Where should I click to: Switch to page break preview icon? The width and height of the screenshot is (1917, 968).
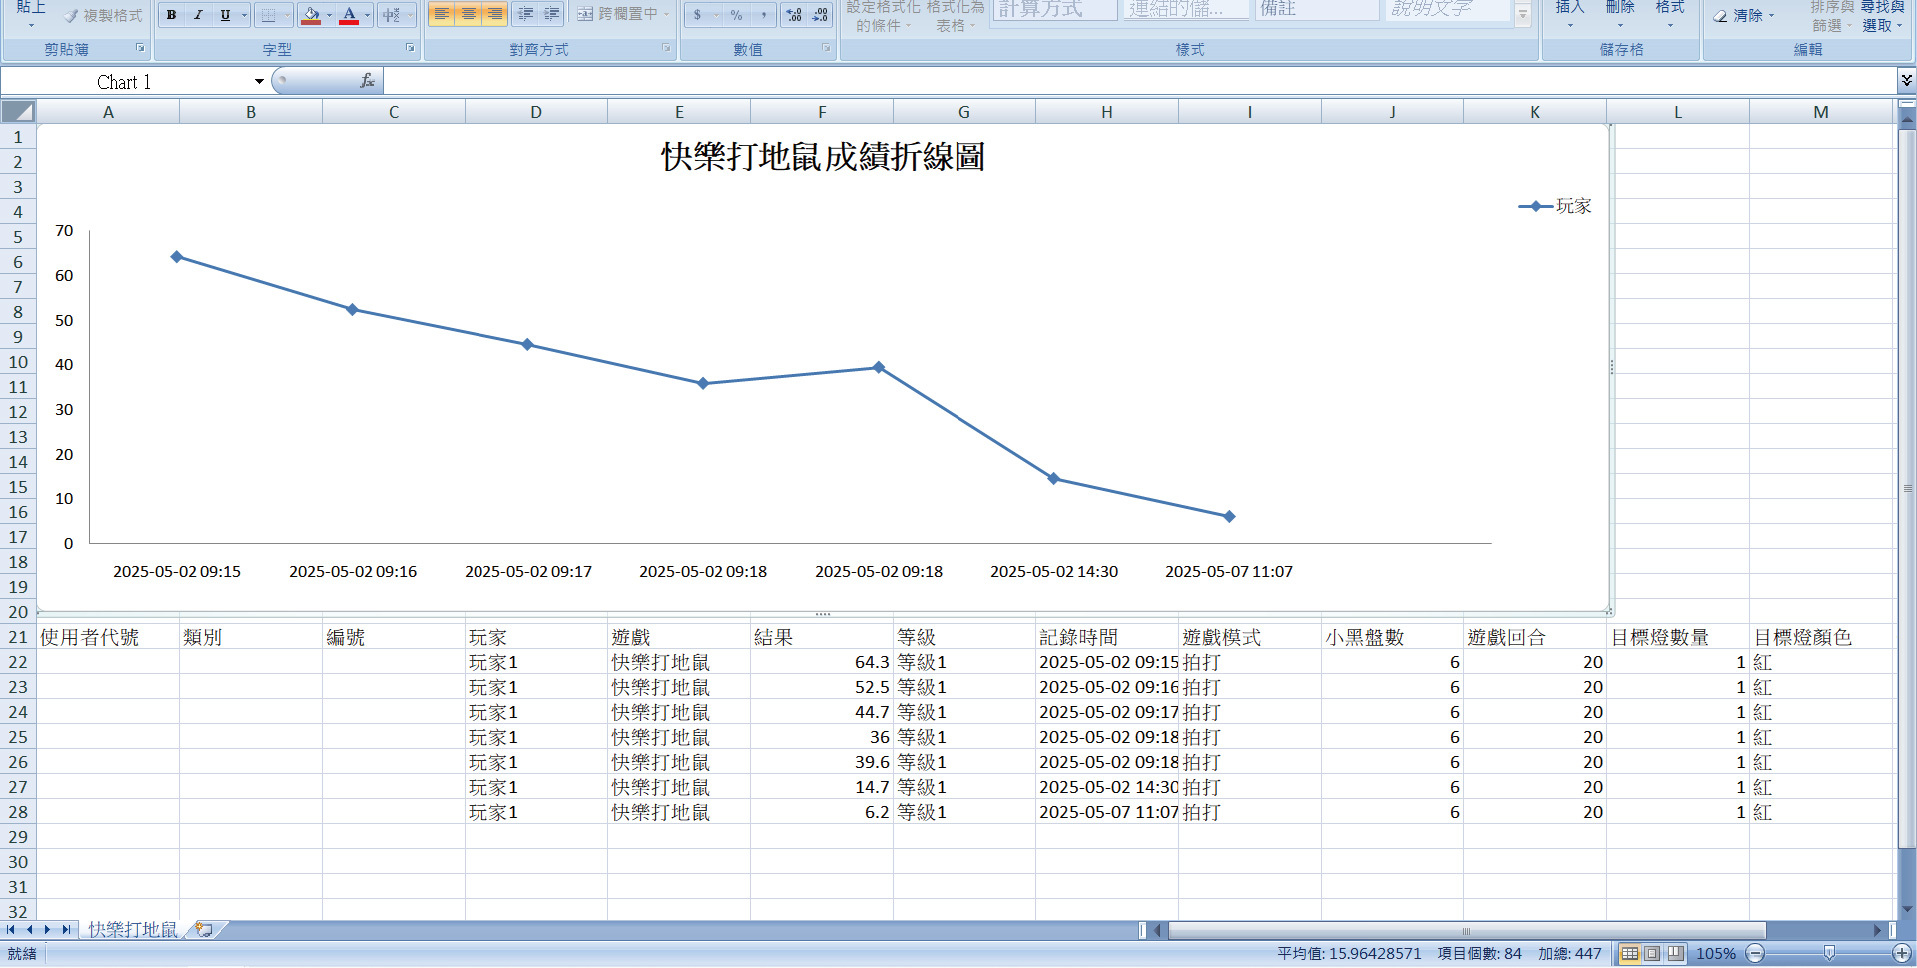tap(1675, 953)
